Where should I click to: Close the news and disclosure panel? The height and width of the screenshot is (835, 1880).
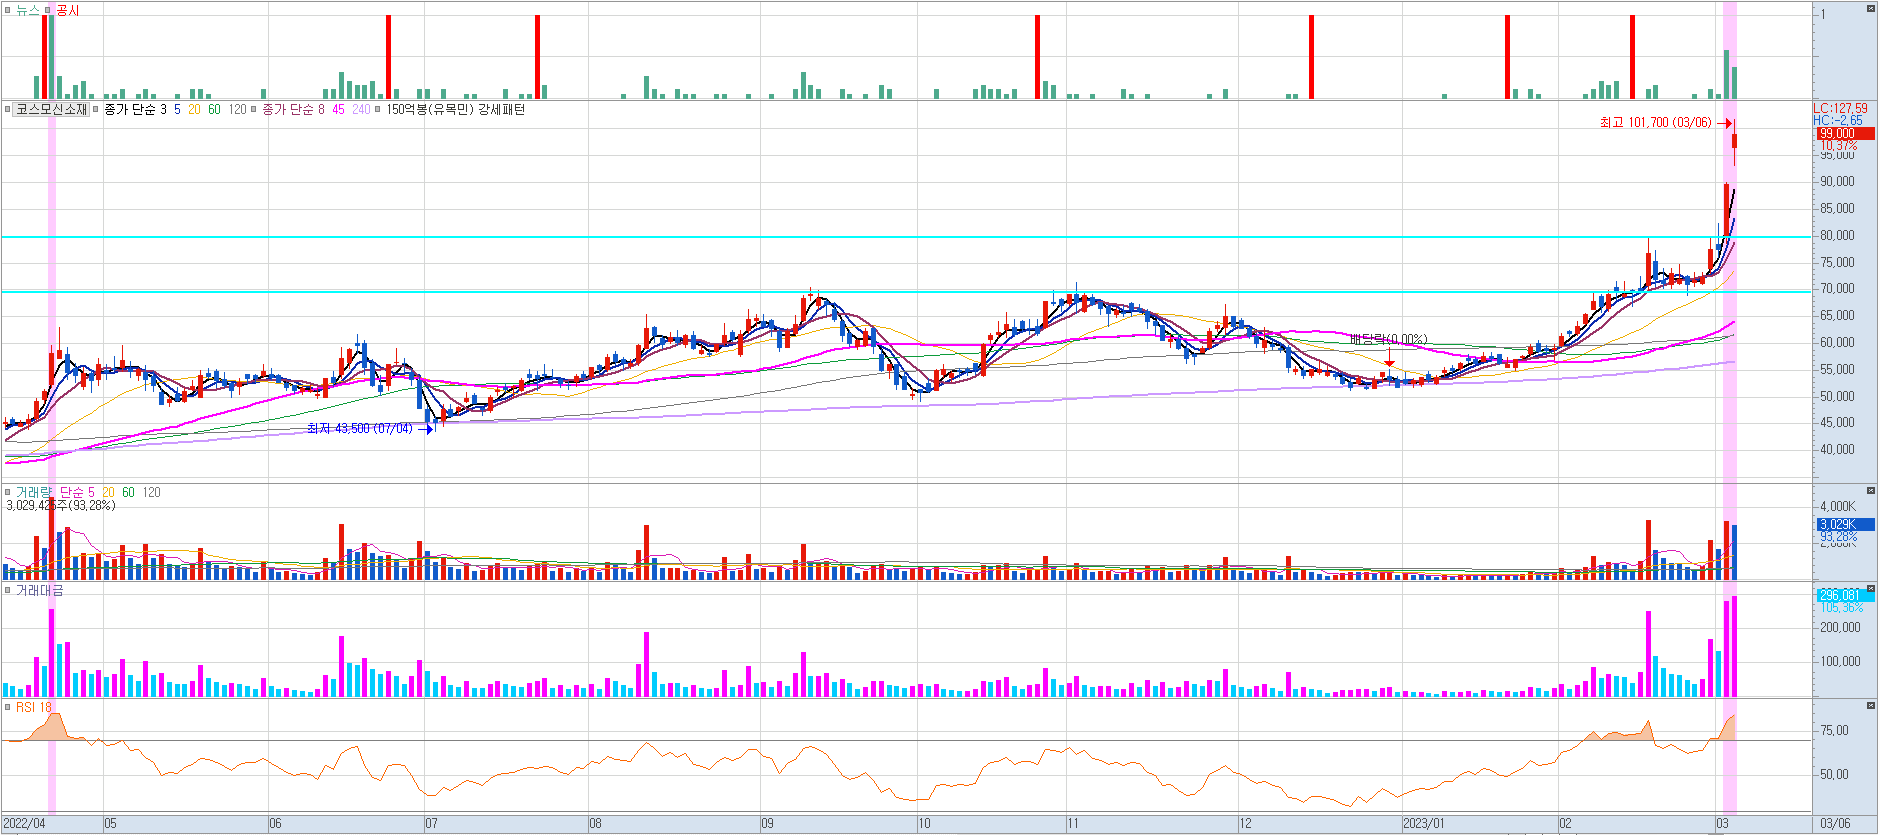(1871, 8)
